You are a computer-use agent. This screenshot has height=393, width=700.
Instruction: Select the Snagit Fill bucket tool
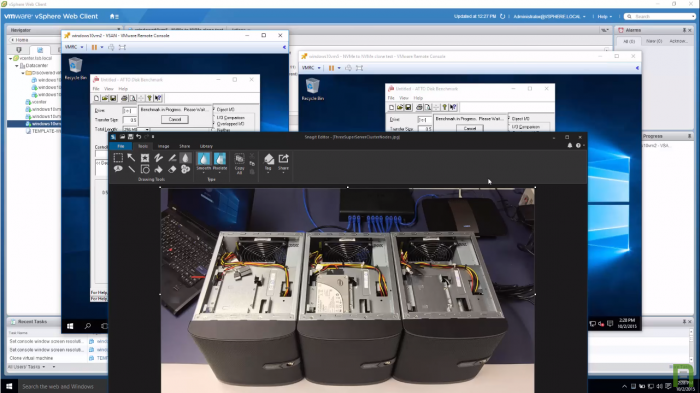point(158,169)
